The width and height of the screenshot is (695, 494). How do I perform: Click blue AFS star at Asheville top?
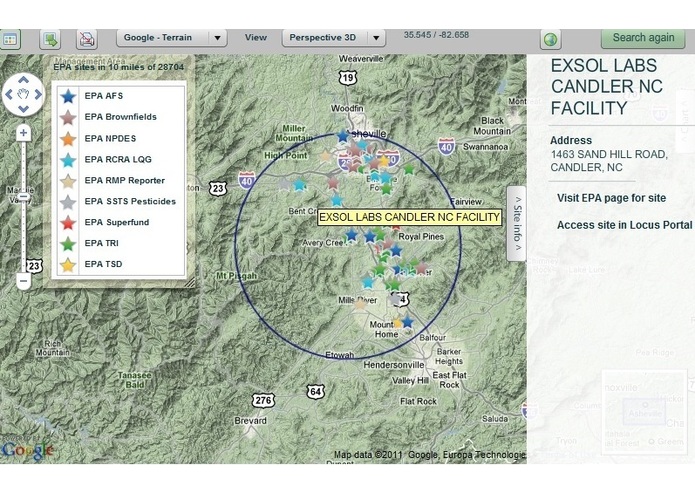[343, 136]
